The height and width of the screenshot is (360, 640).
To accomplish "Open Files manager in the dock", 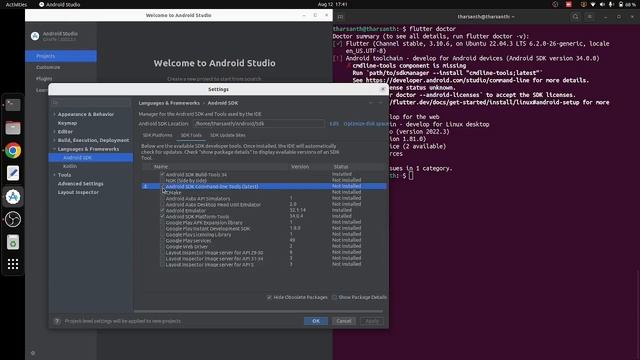I will 13,128.
